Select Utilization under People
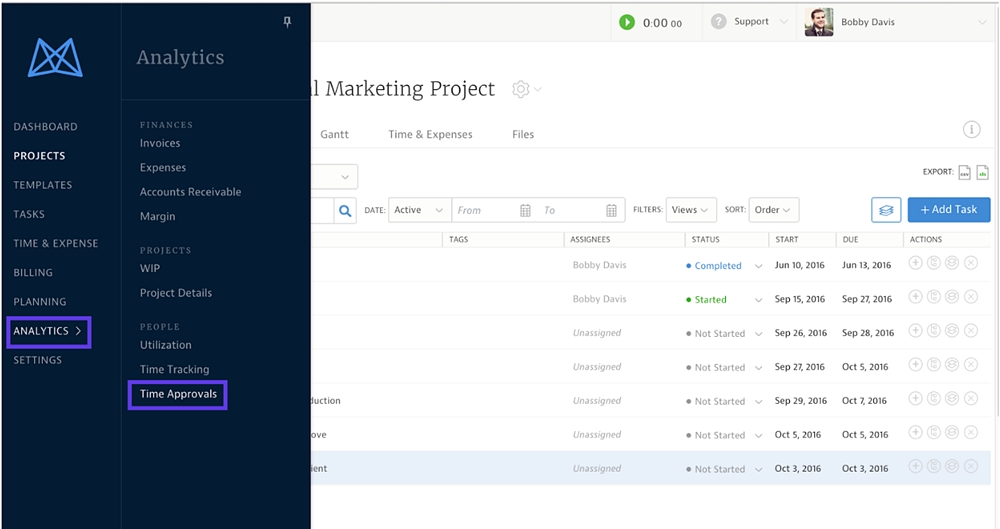Image resolution: width=1000 pixels, height=529 pixels. pyautogui.click(x=165, y=345)
